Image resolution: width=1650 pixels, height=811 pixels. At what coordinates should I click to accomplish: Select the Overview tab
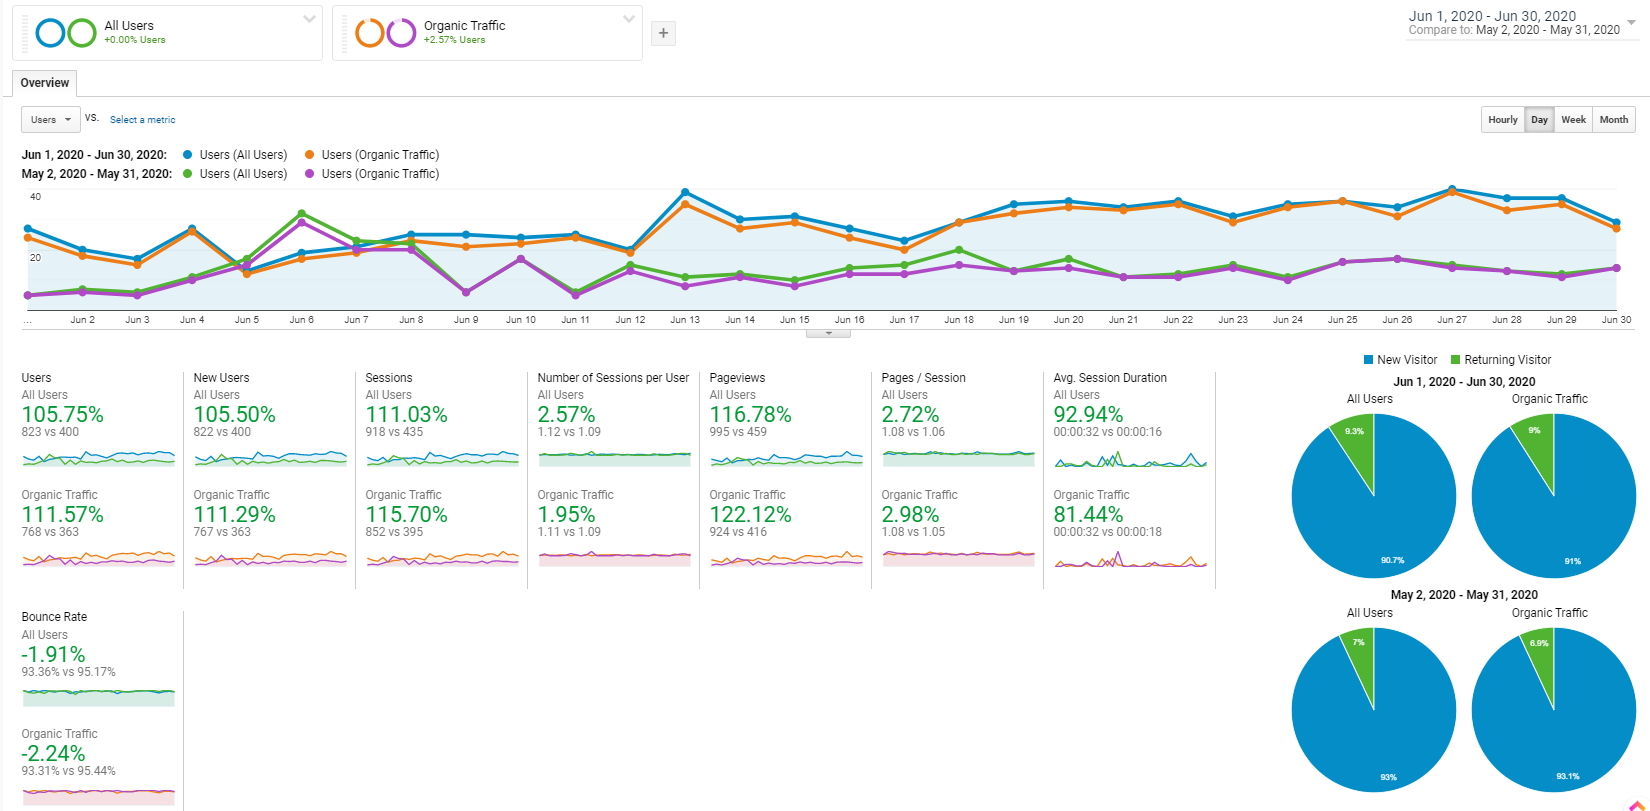(x=45, y=83)
